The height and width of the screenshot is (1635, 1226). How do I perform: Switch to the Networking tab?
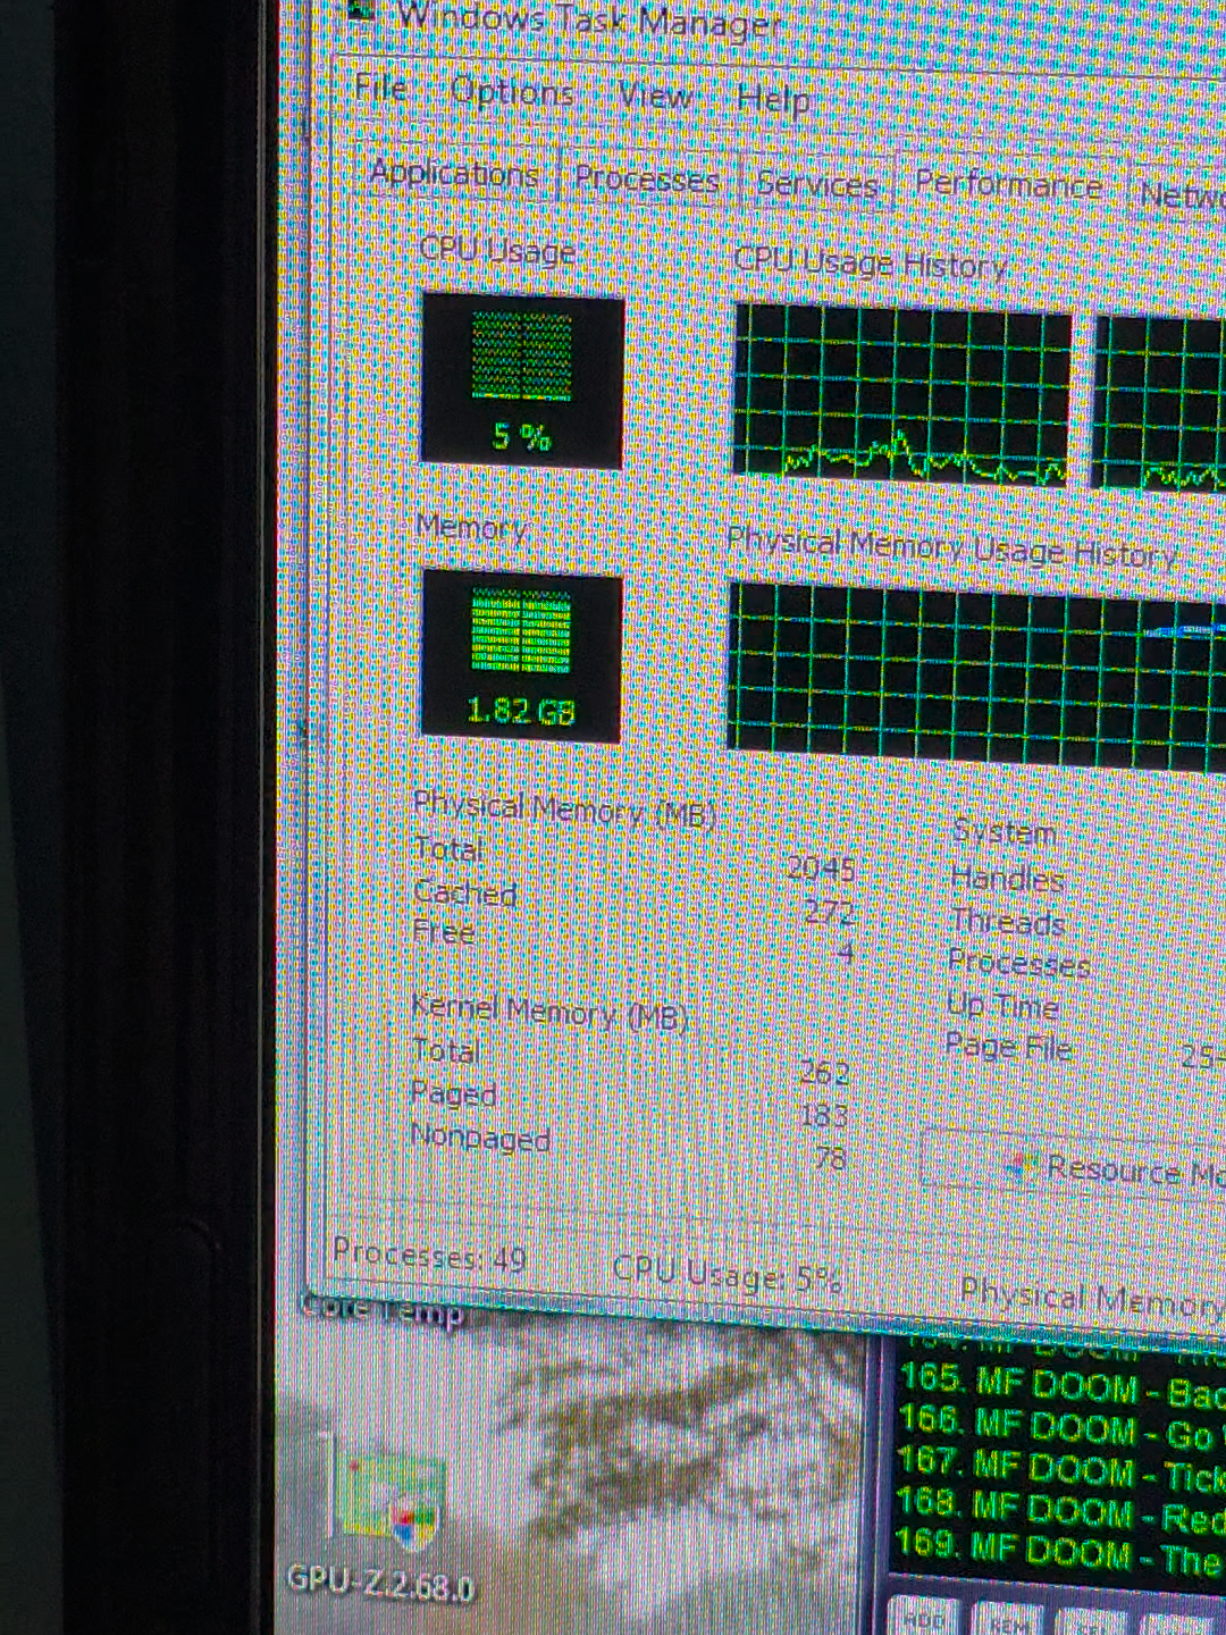1180,192
